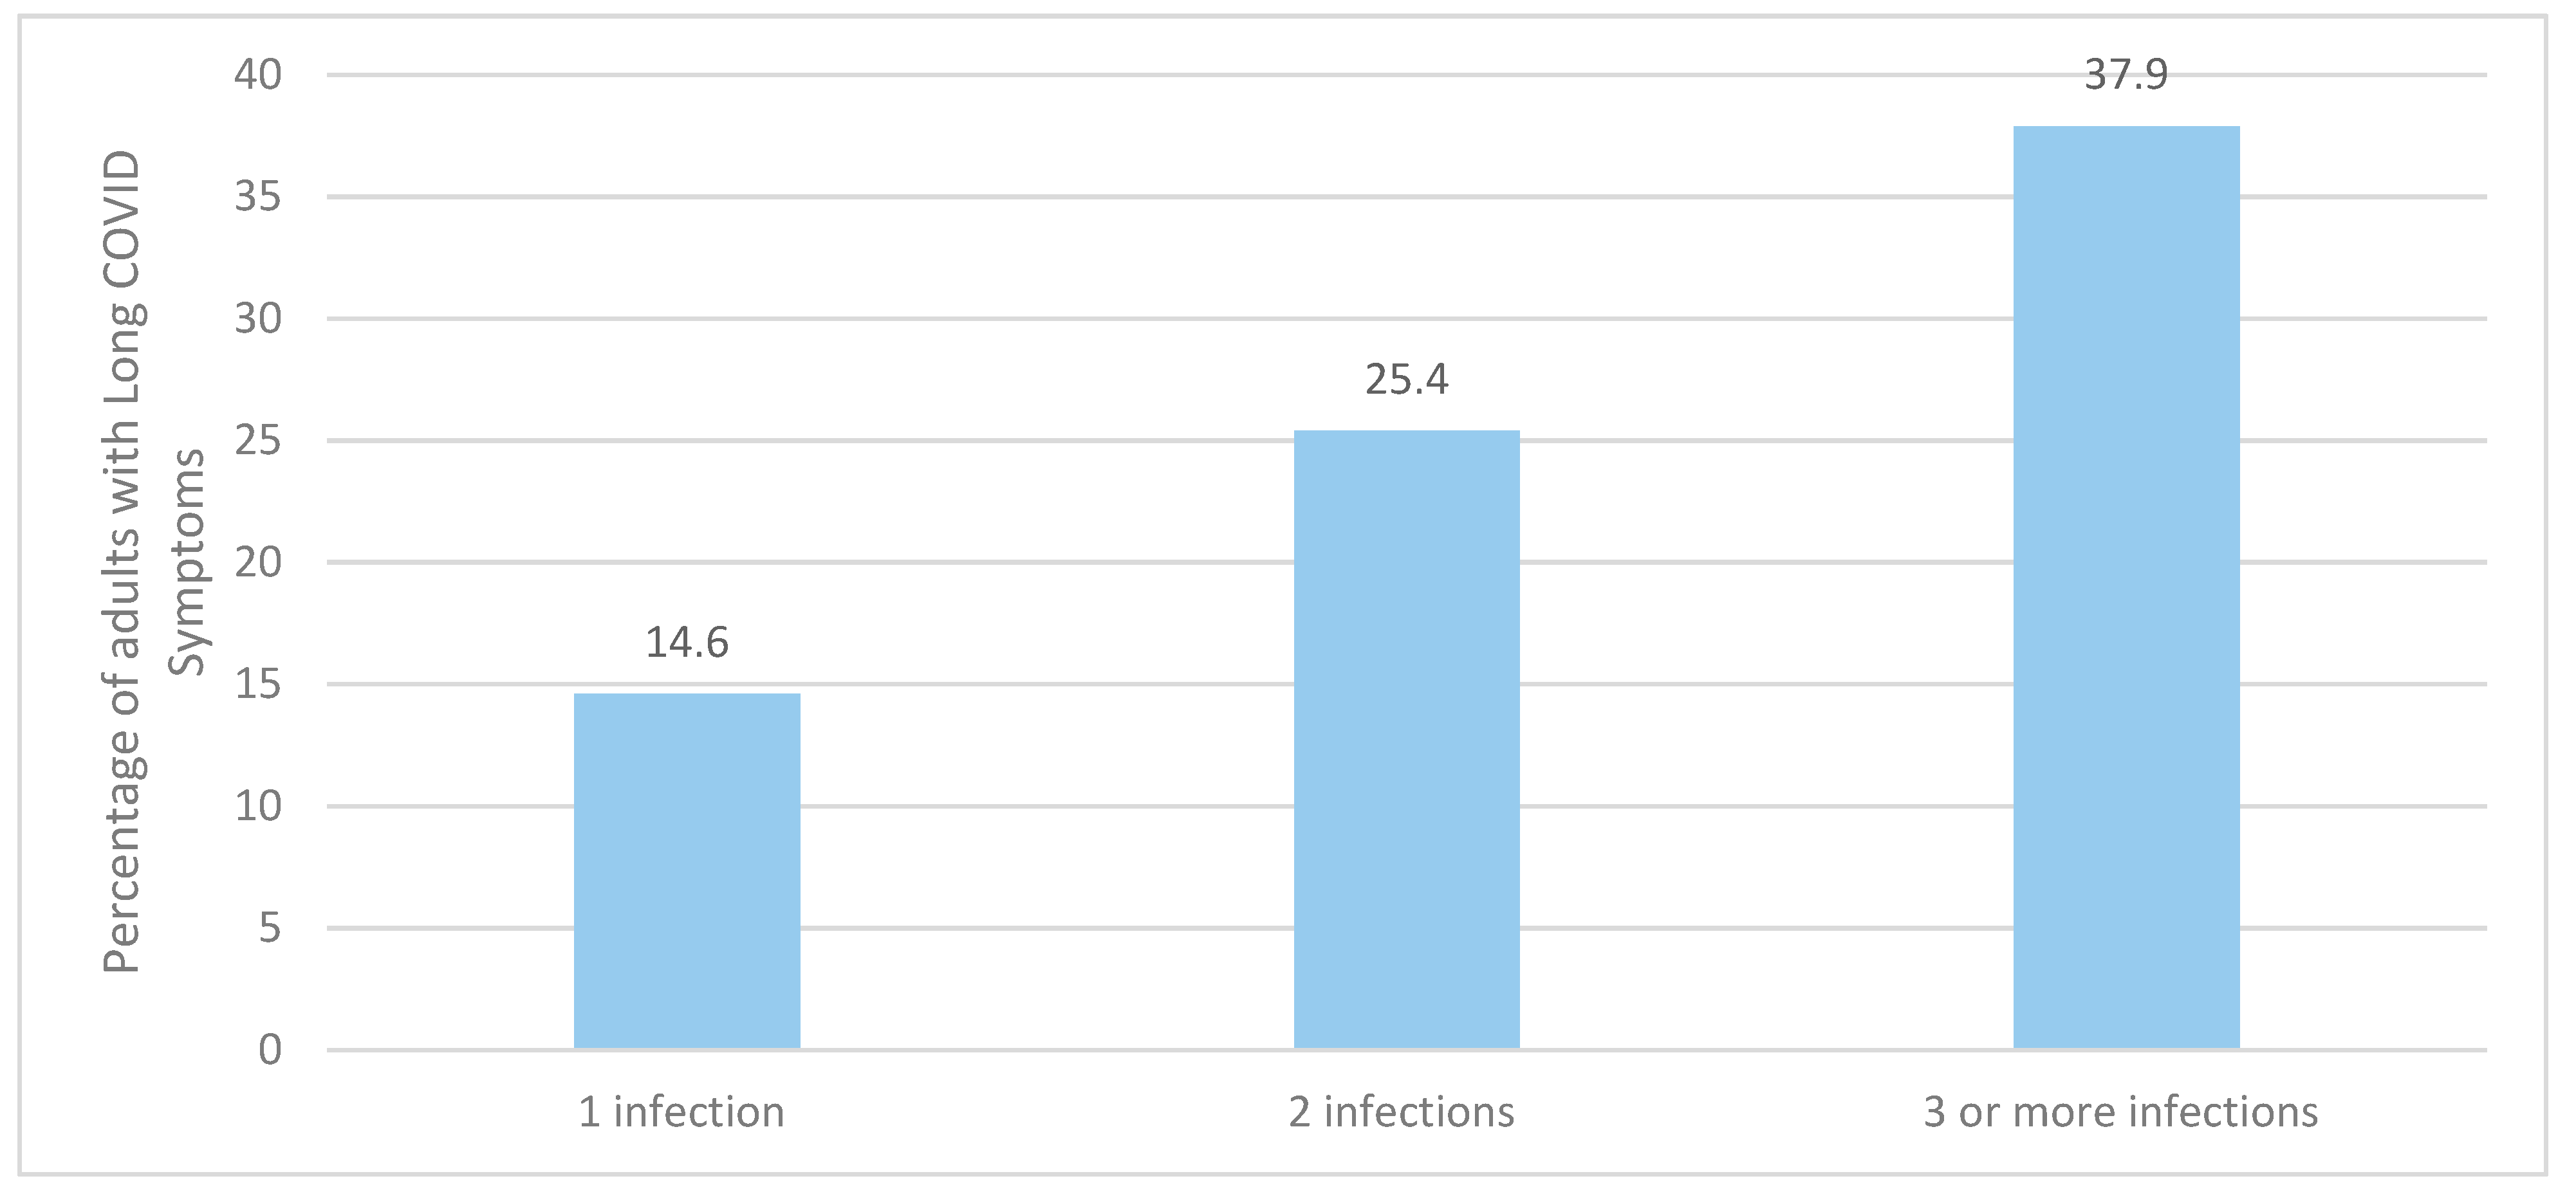
Task: Select the 2 infections bar
Action: [x=1407, y=739]
